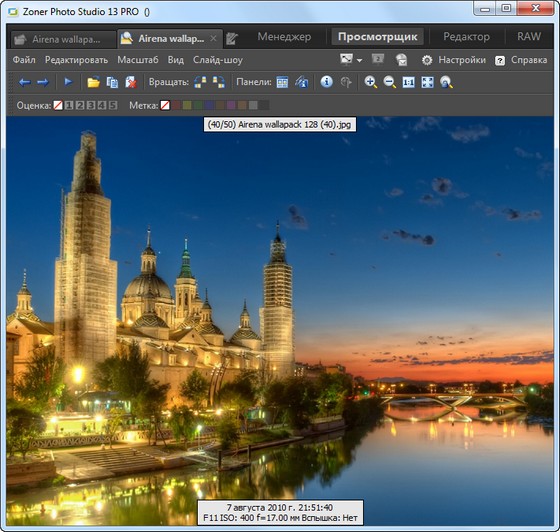Set rating to 2
Screen dimensions: 560x532
point(80,105)
